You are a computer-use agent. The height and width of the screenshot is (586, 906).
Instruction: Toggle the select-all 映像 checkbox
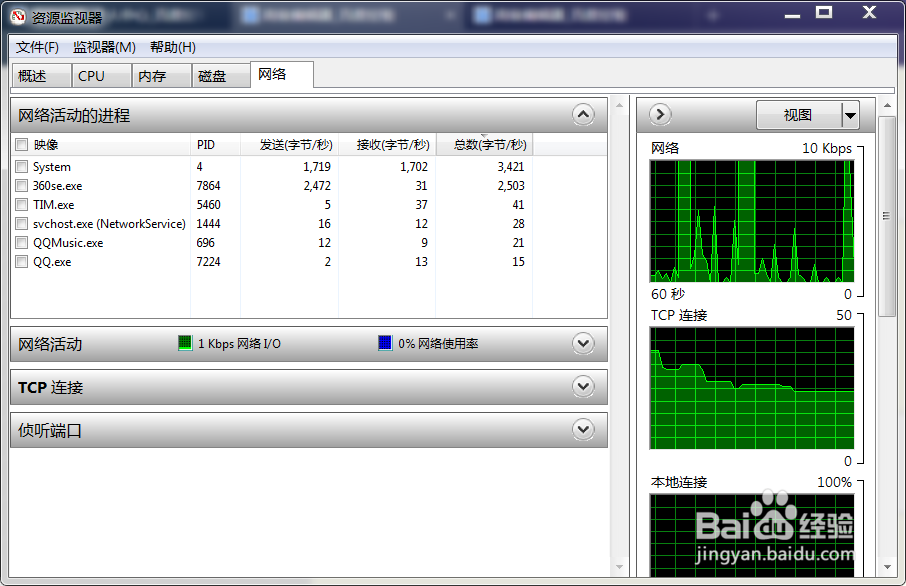pyautogui.click(x=21, y=144)
